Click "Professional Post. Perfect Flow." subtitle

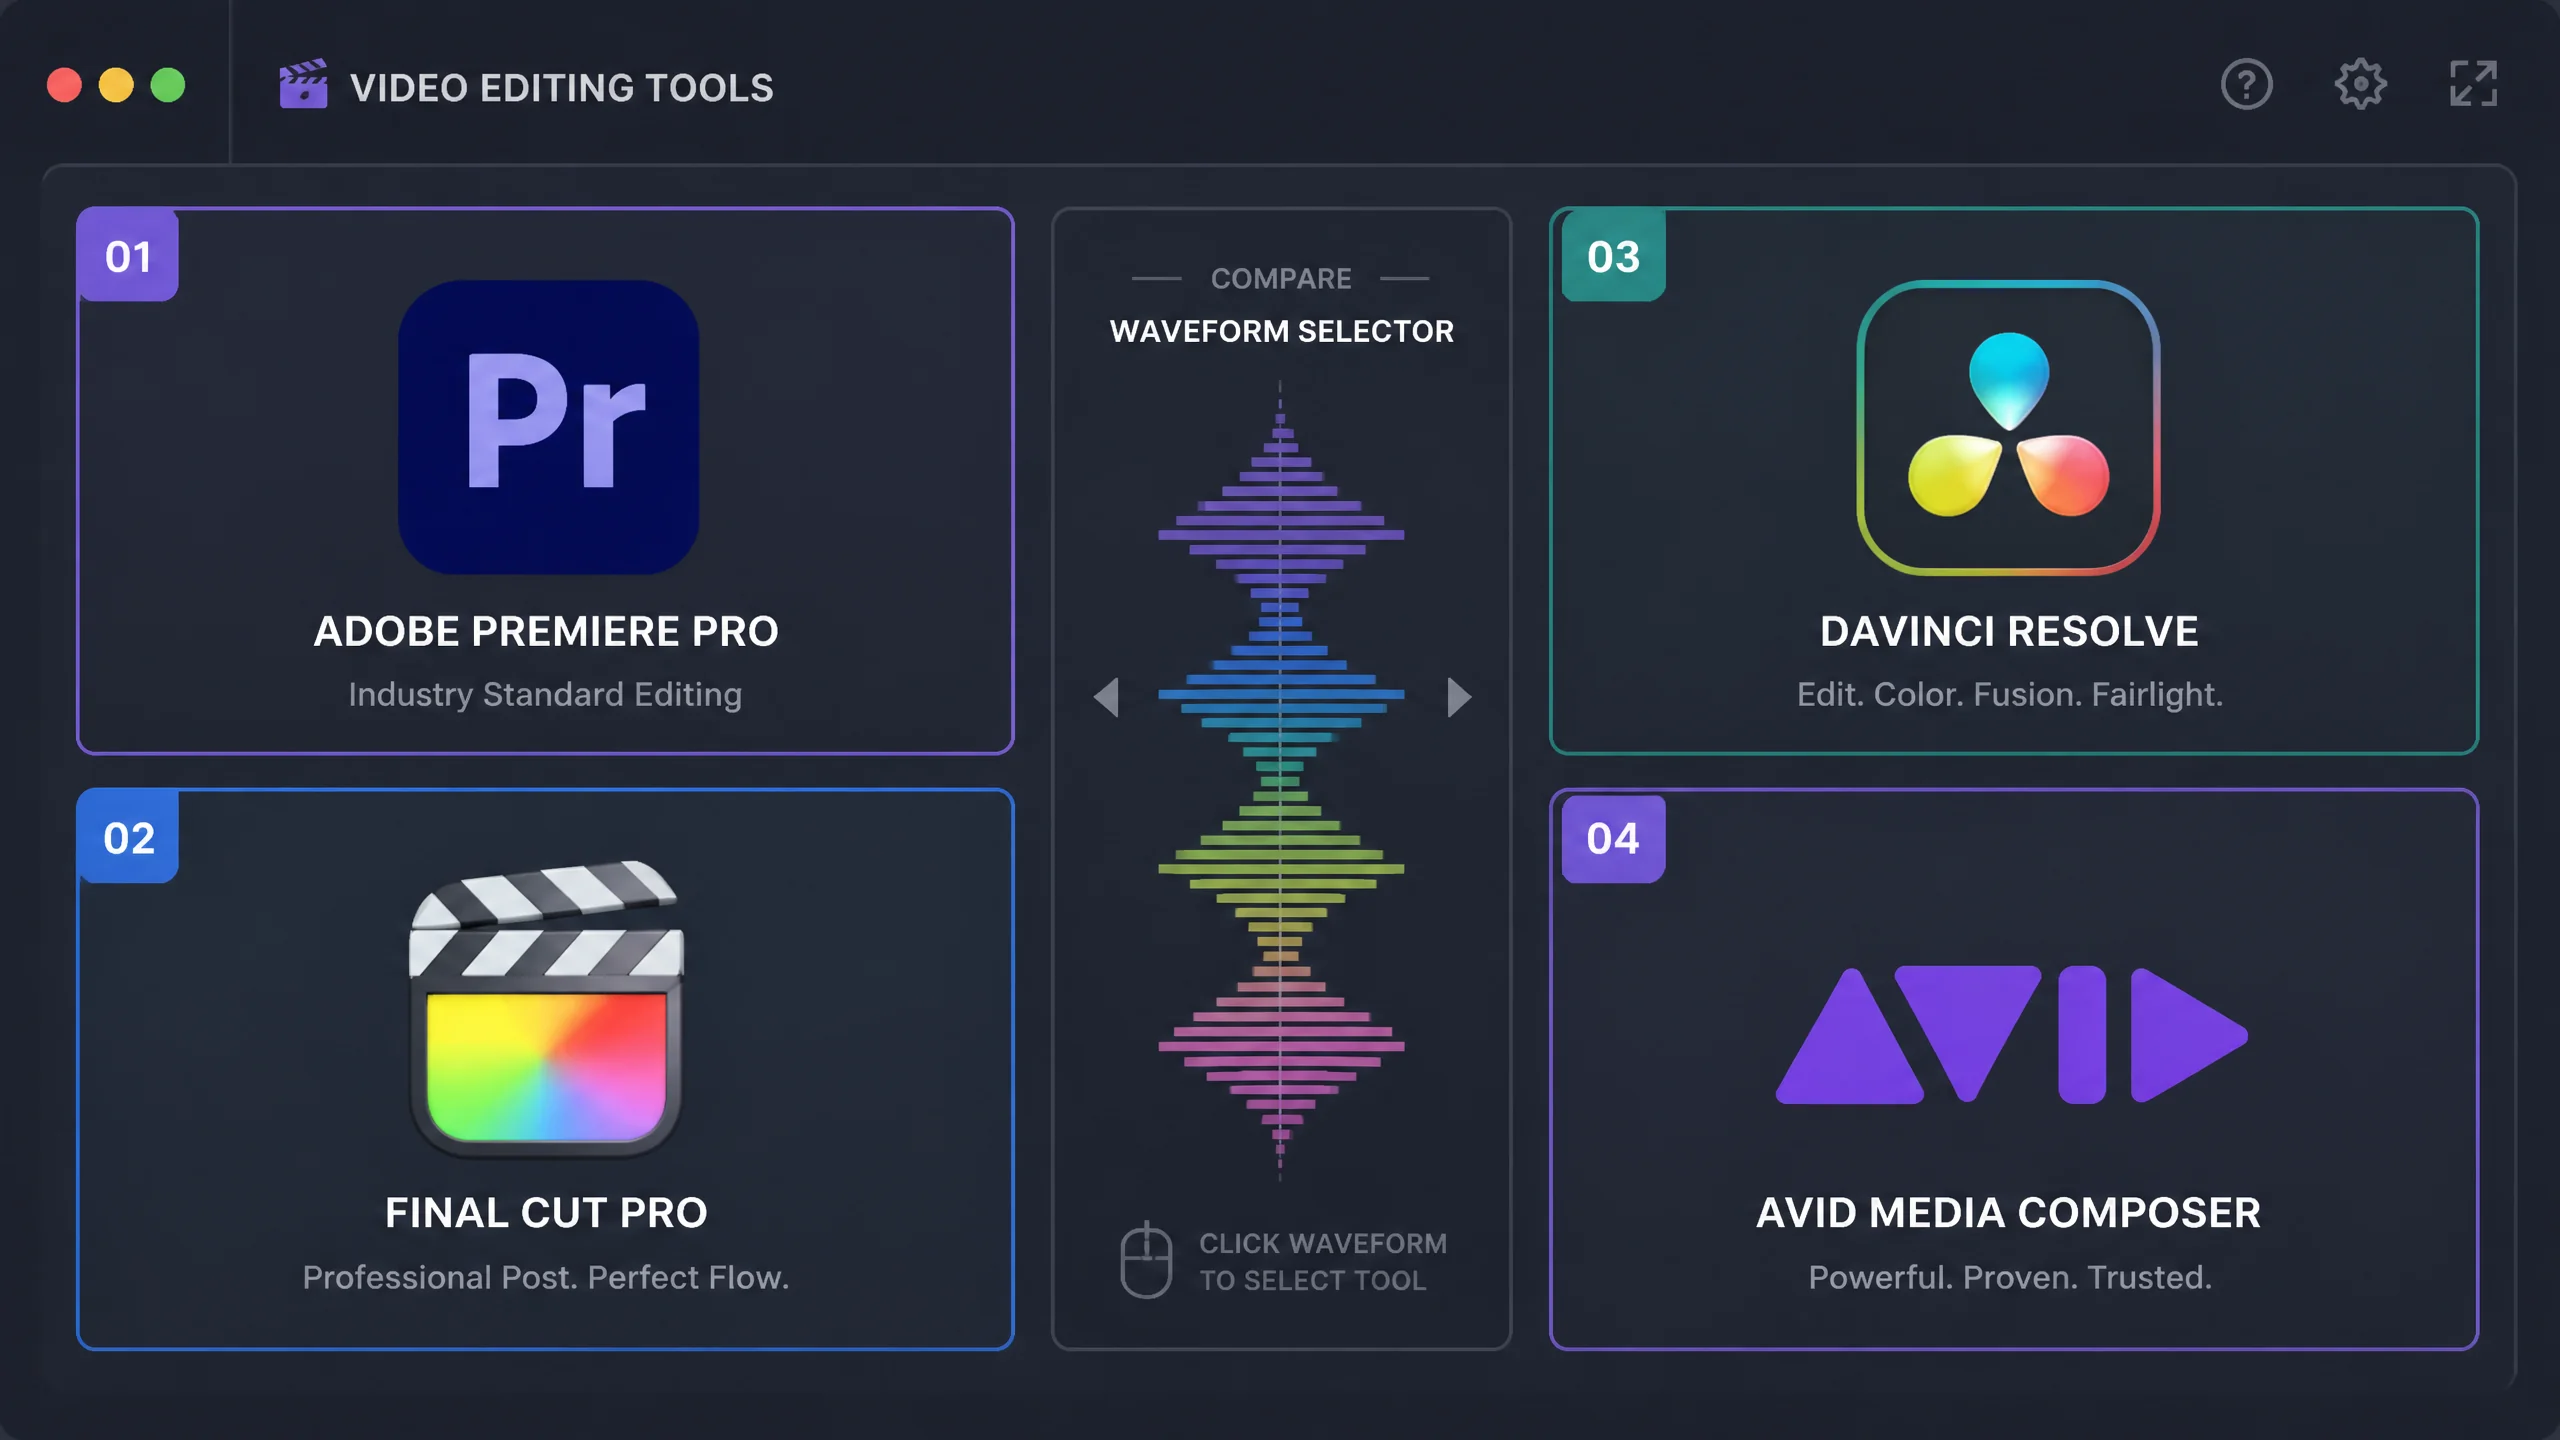[x=546, y=1277]
